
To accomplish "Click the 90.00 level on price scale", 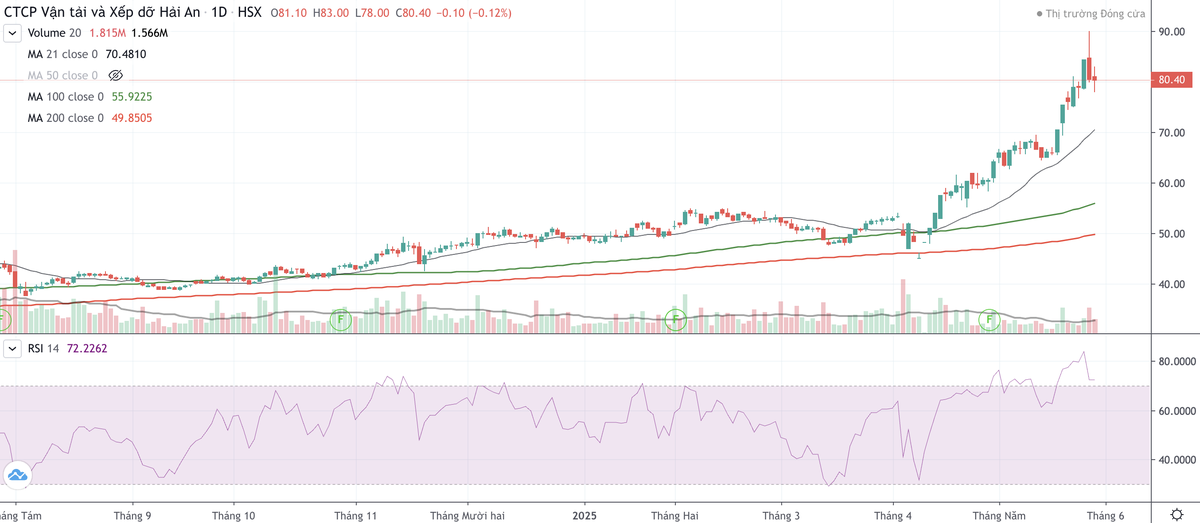I will 1171,32.
